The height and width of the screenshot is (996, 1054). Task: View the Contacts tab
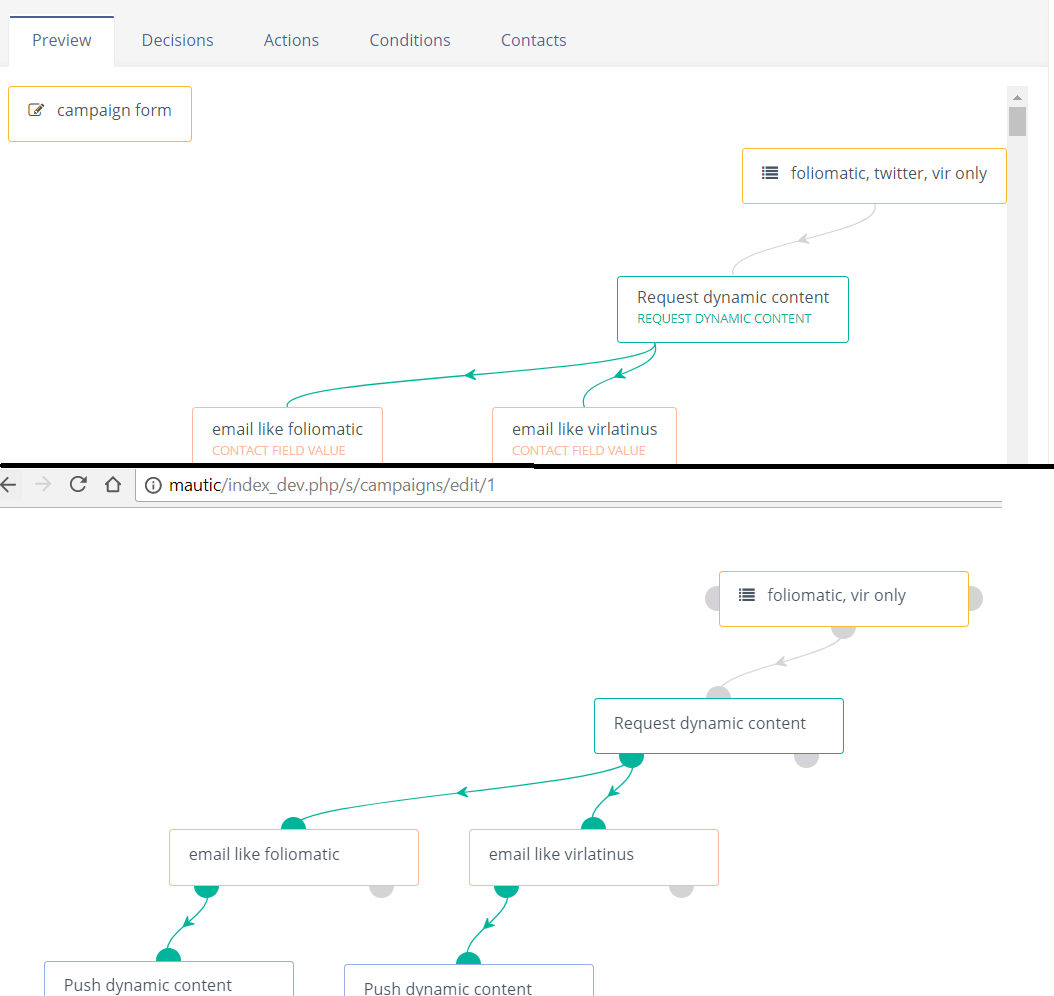533,40
